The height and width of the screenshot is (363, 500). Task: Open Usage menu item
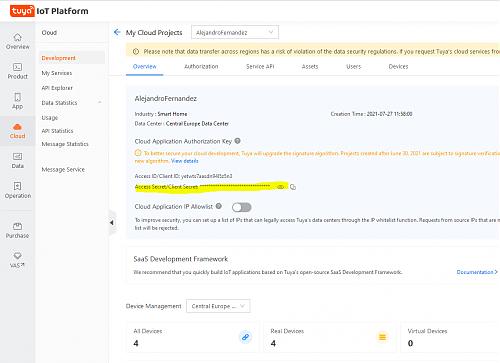(x=50, y=118)
